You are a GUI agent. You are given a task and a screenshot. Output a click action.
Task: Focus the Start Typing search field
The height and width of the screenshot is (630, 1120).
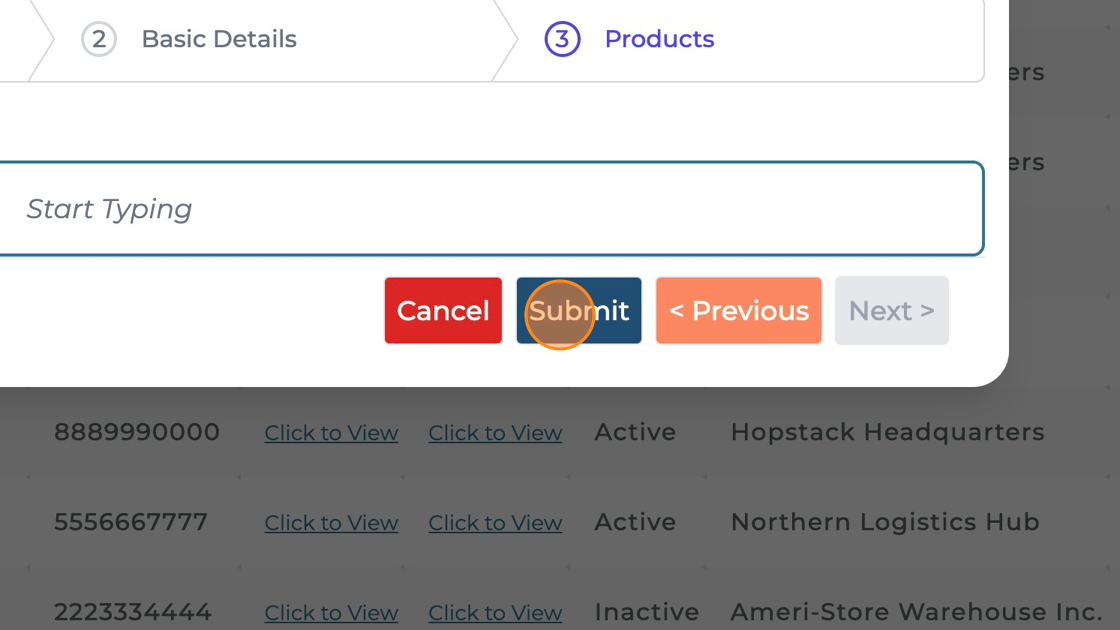(490, 209)
